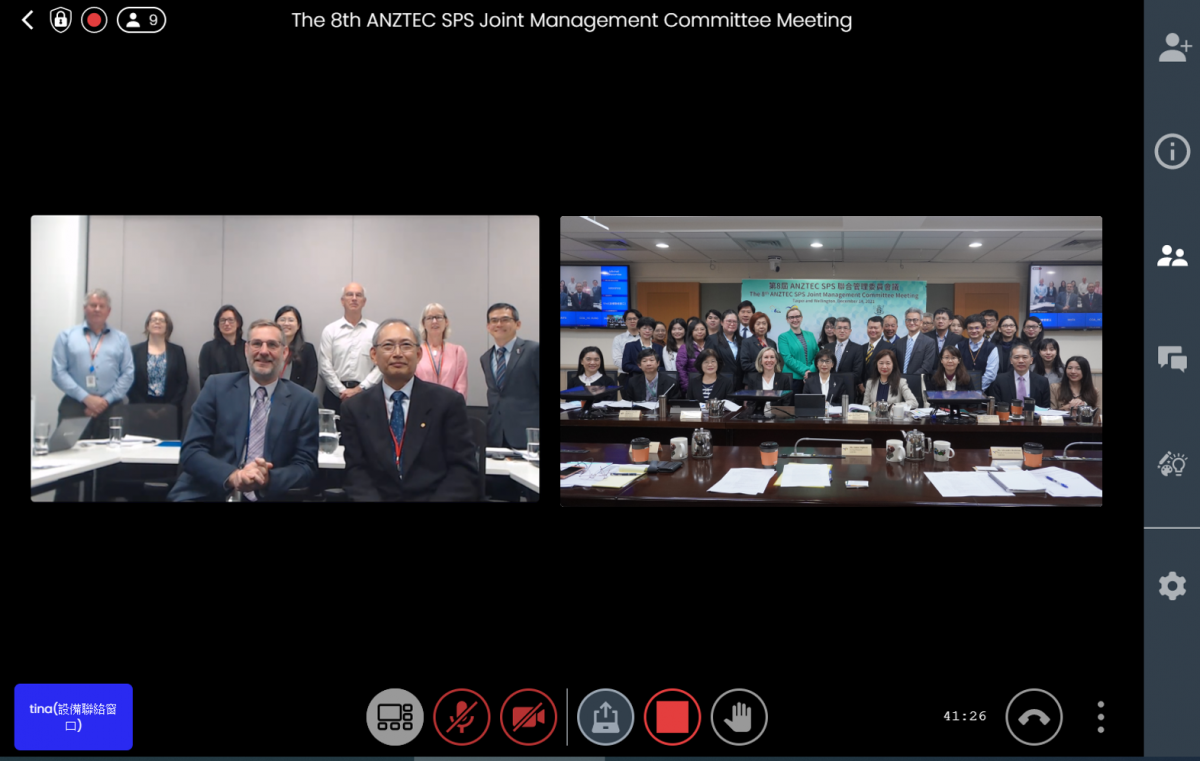1200x761 pixels.
Task: Click the security lock shield icon
Action: (x=61, y=20)
